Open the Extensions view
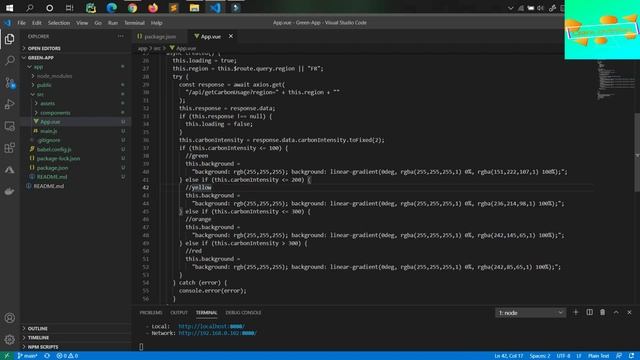The image size is (640, 360). 9,148
